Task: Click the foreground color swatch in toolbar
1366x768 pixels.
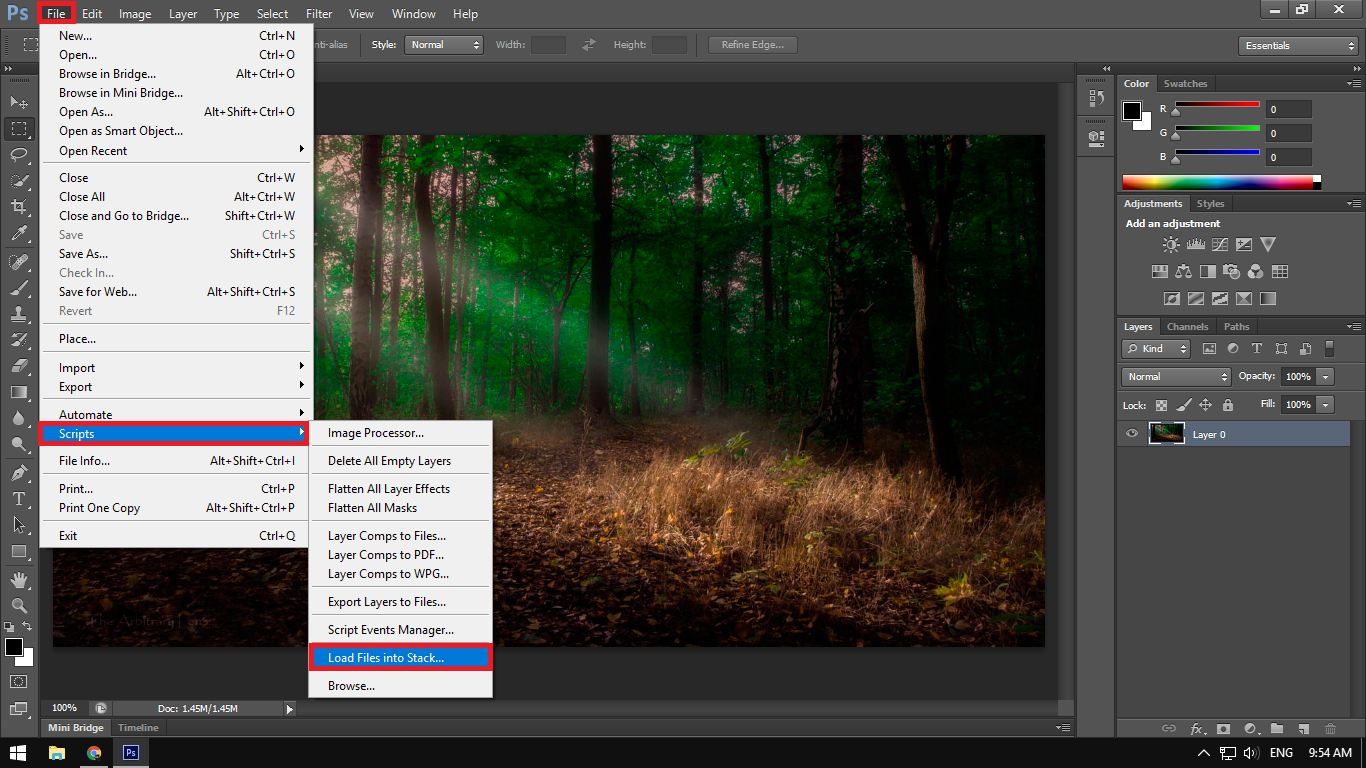Action: [x=13, y=647]
